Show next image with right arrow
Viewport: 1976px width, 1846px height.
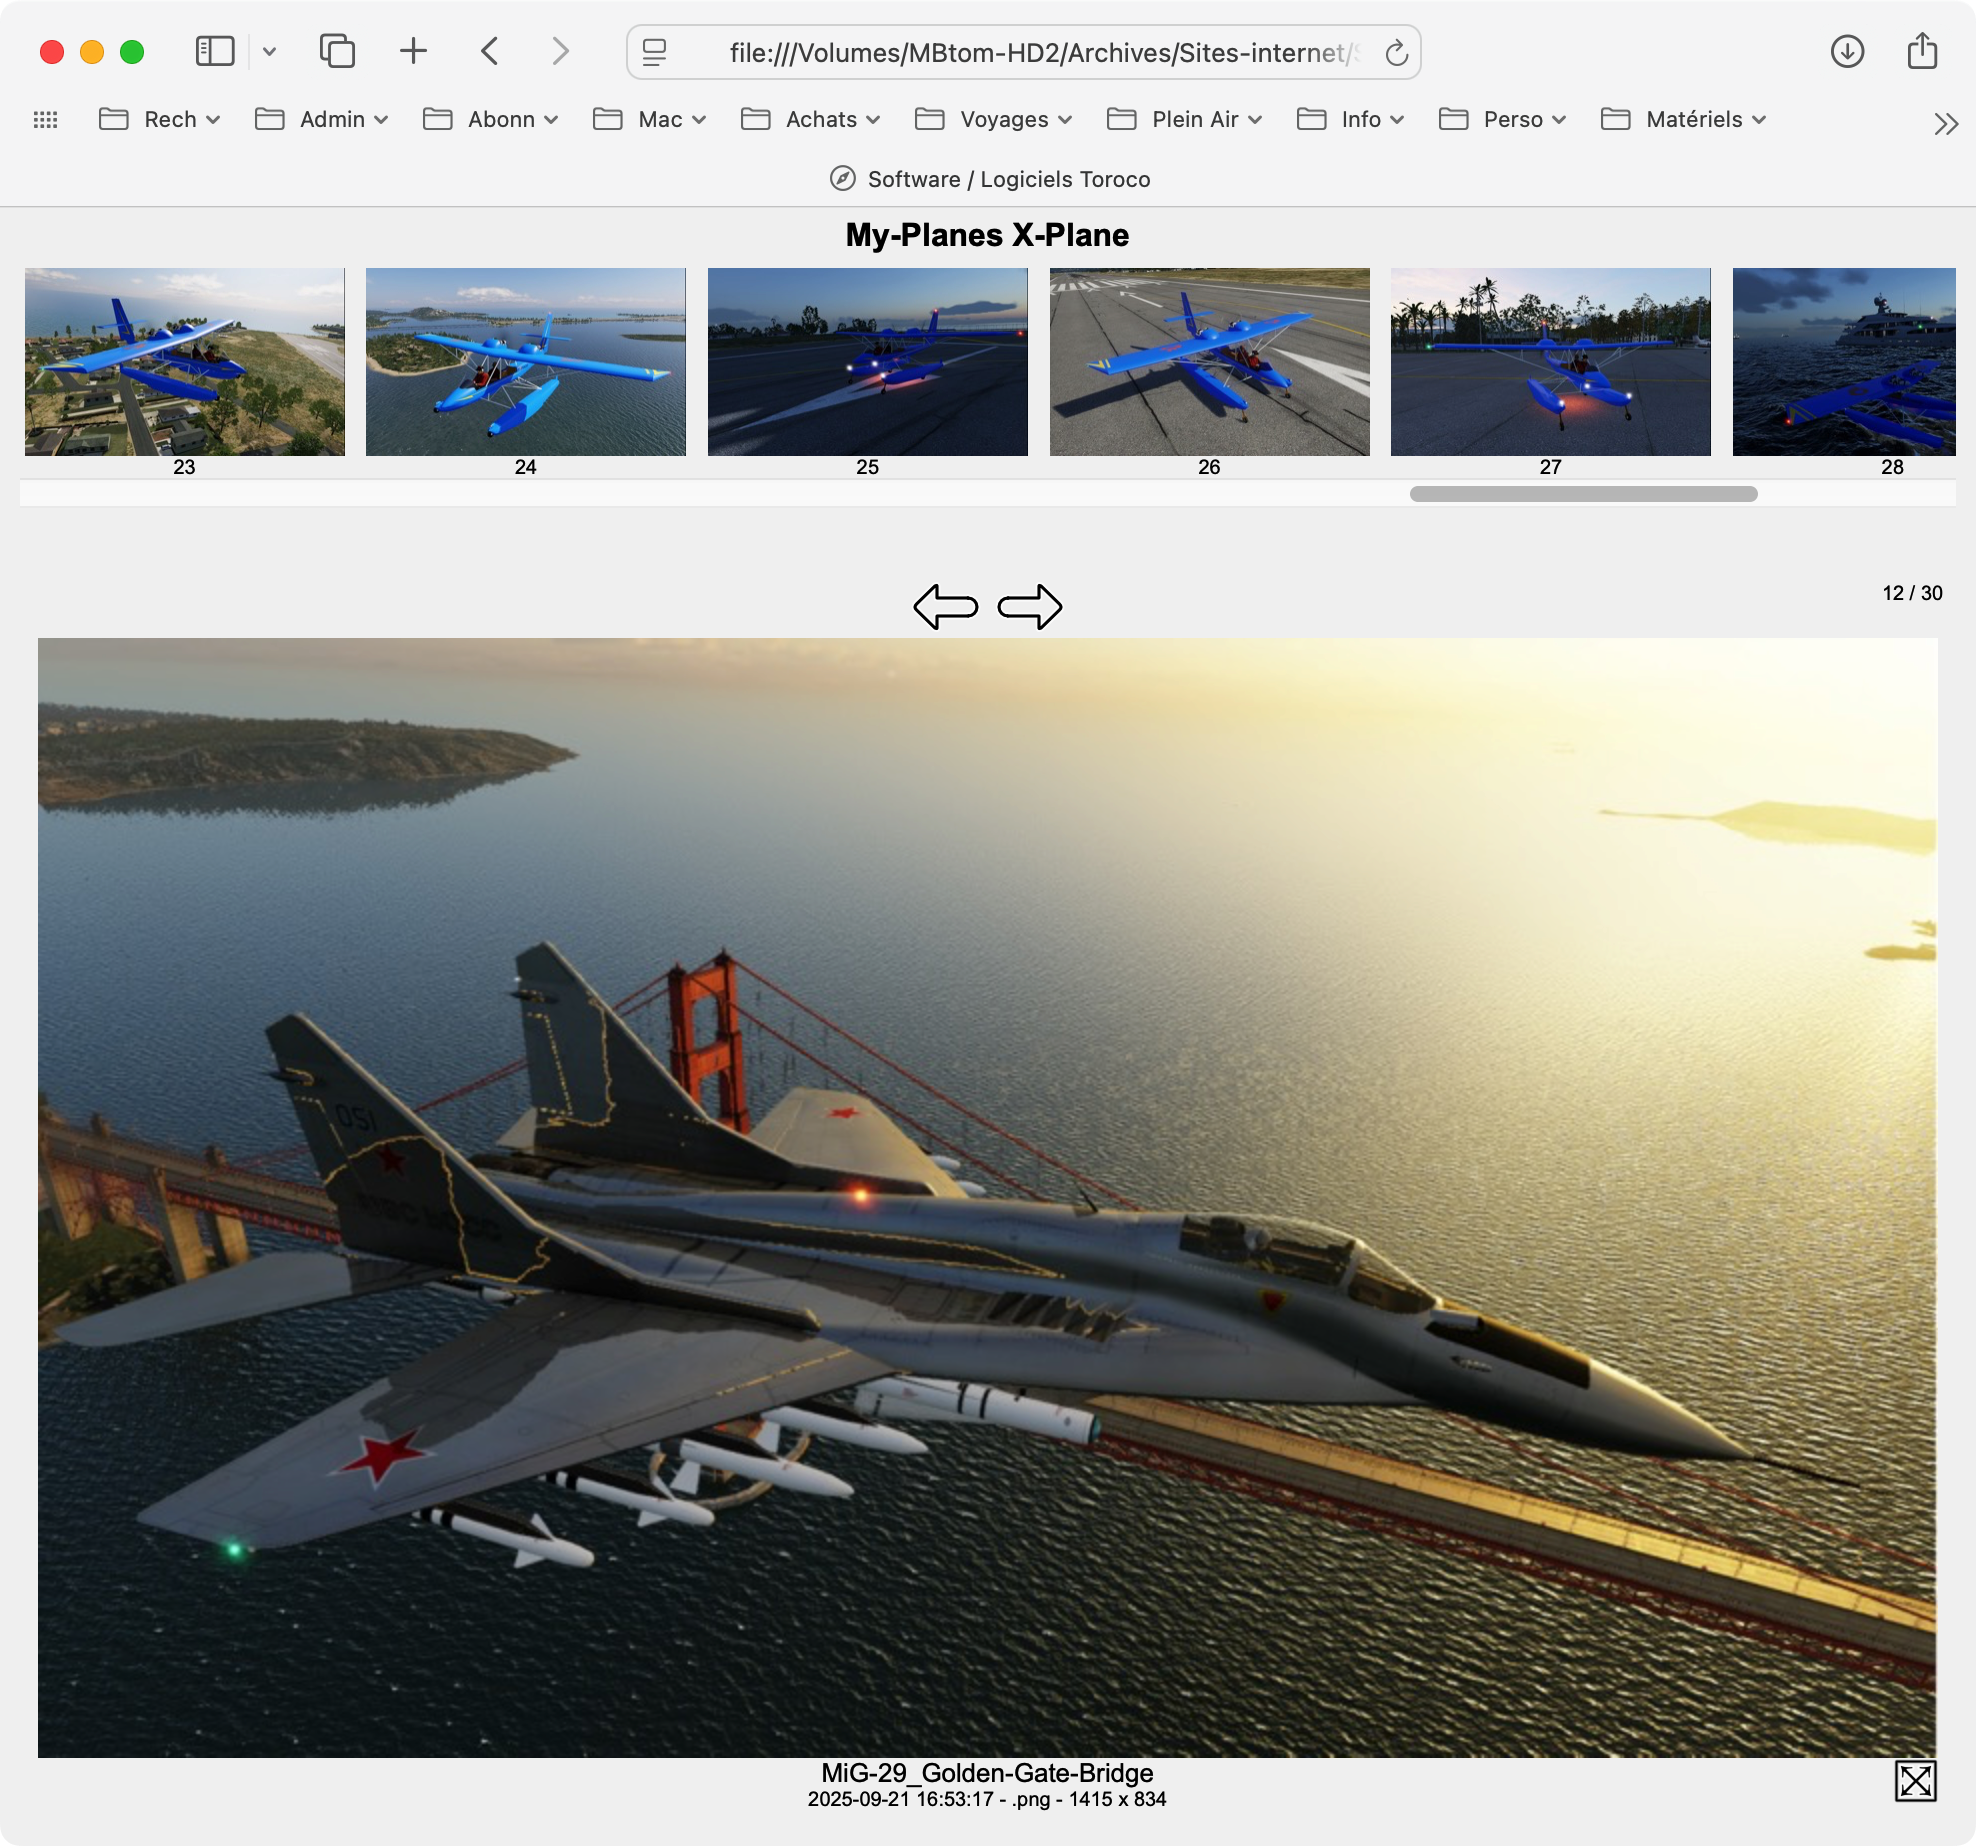coord(1030,606)
